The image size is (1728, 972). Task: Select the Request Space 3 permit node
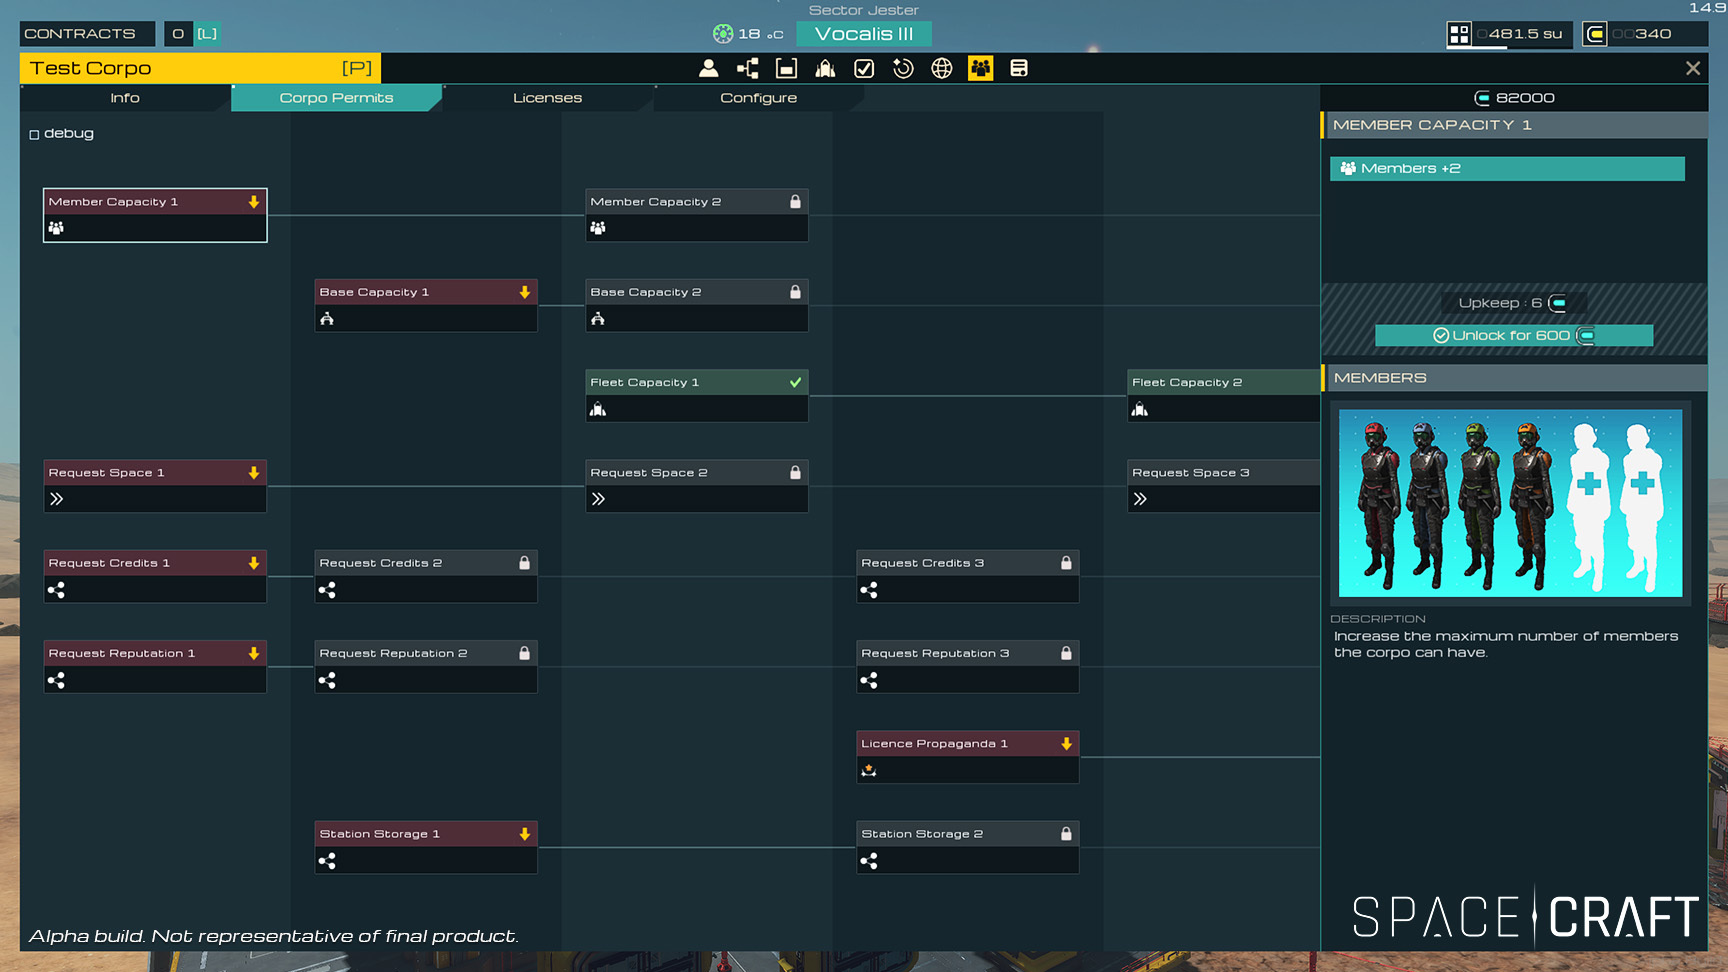coord(1224,486)
